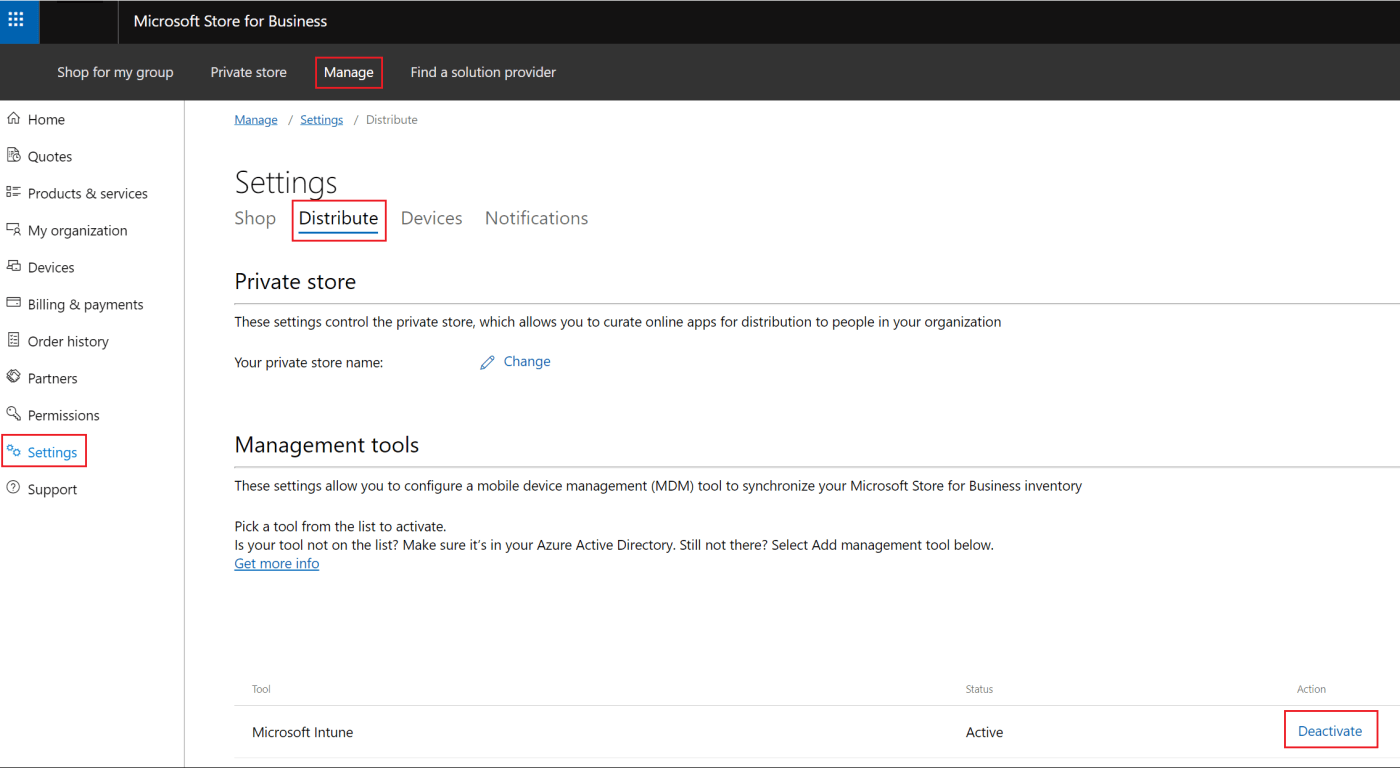Open the Private store menu item

tap(248, 72)
